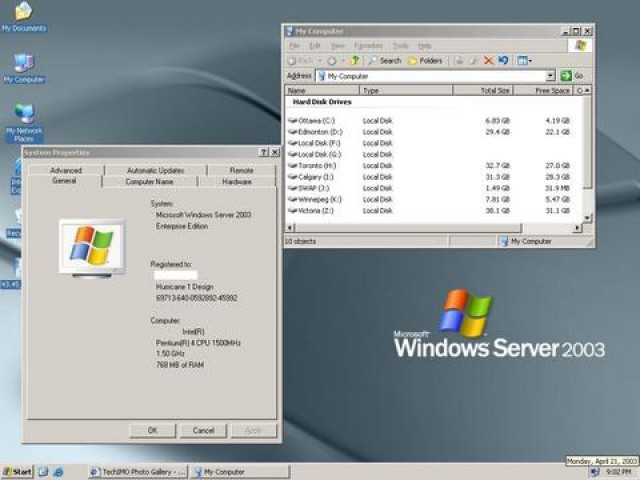Sort by the Free Space column header
This screenshot has width=640, height=480.
(543, 91)
